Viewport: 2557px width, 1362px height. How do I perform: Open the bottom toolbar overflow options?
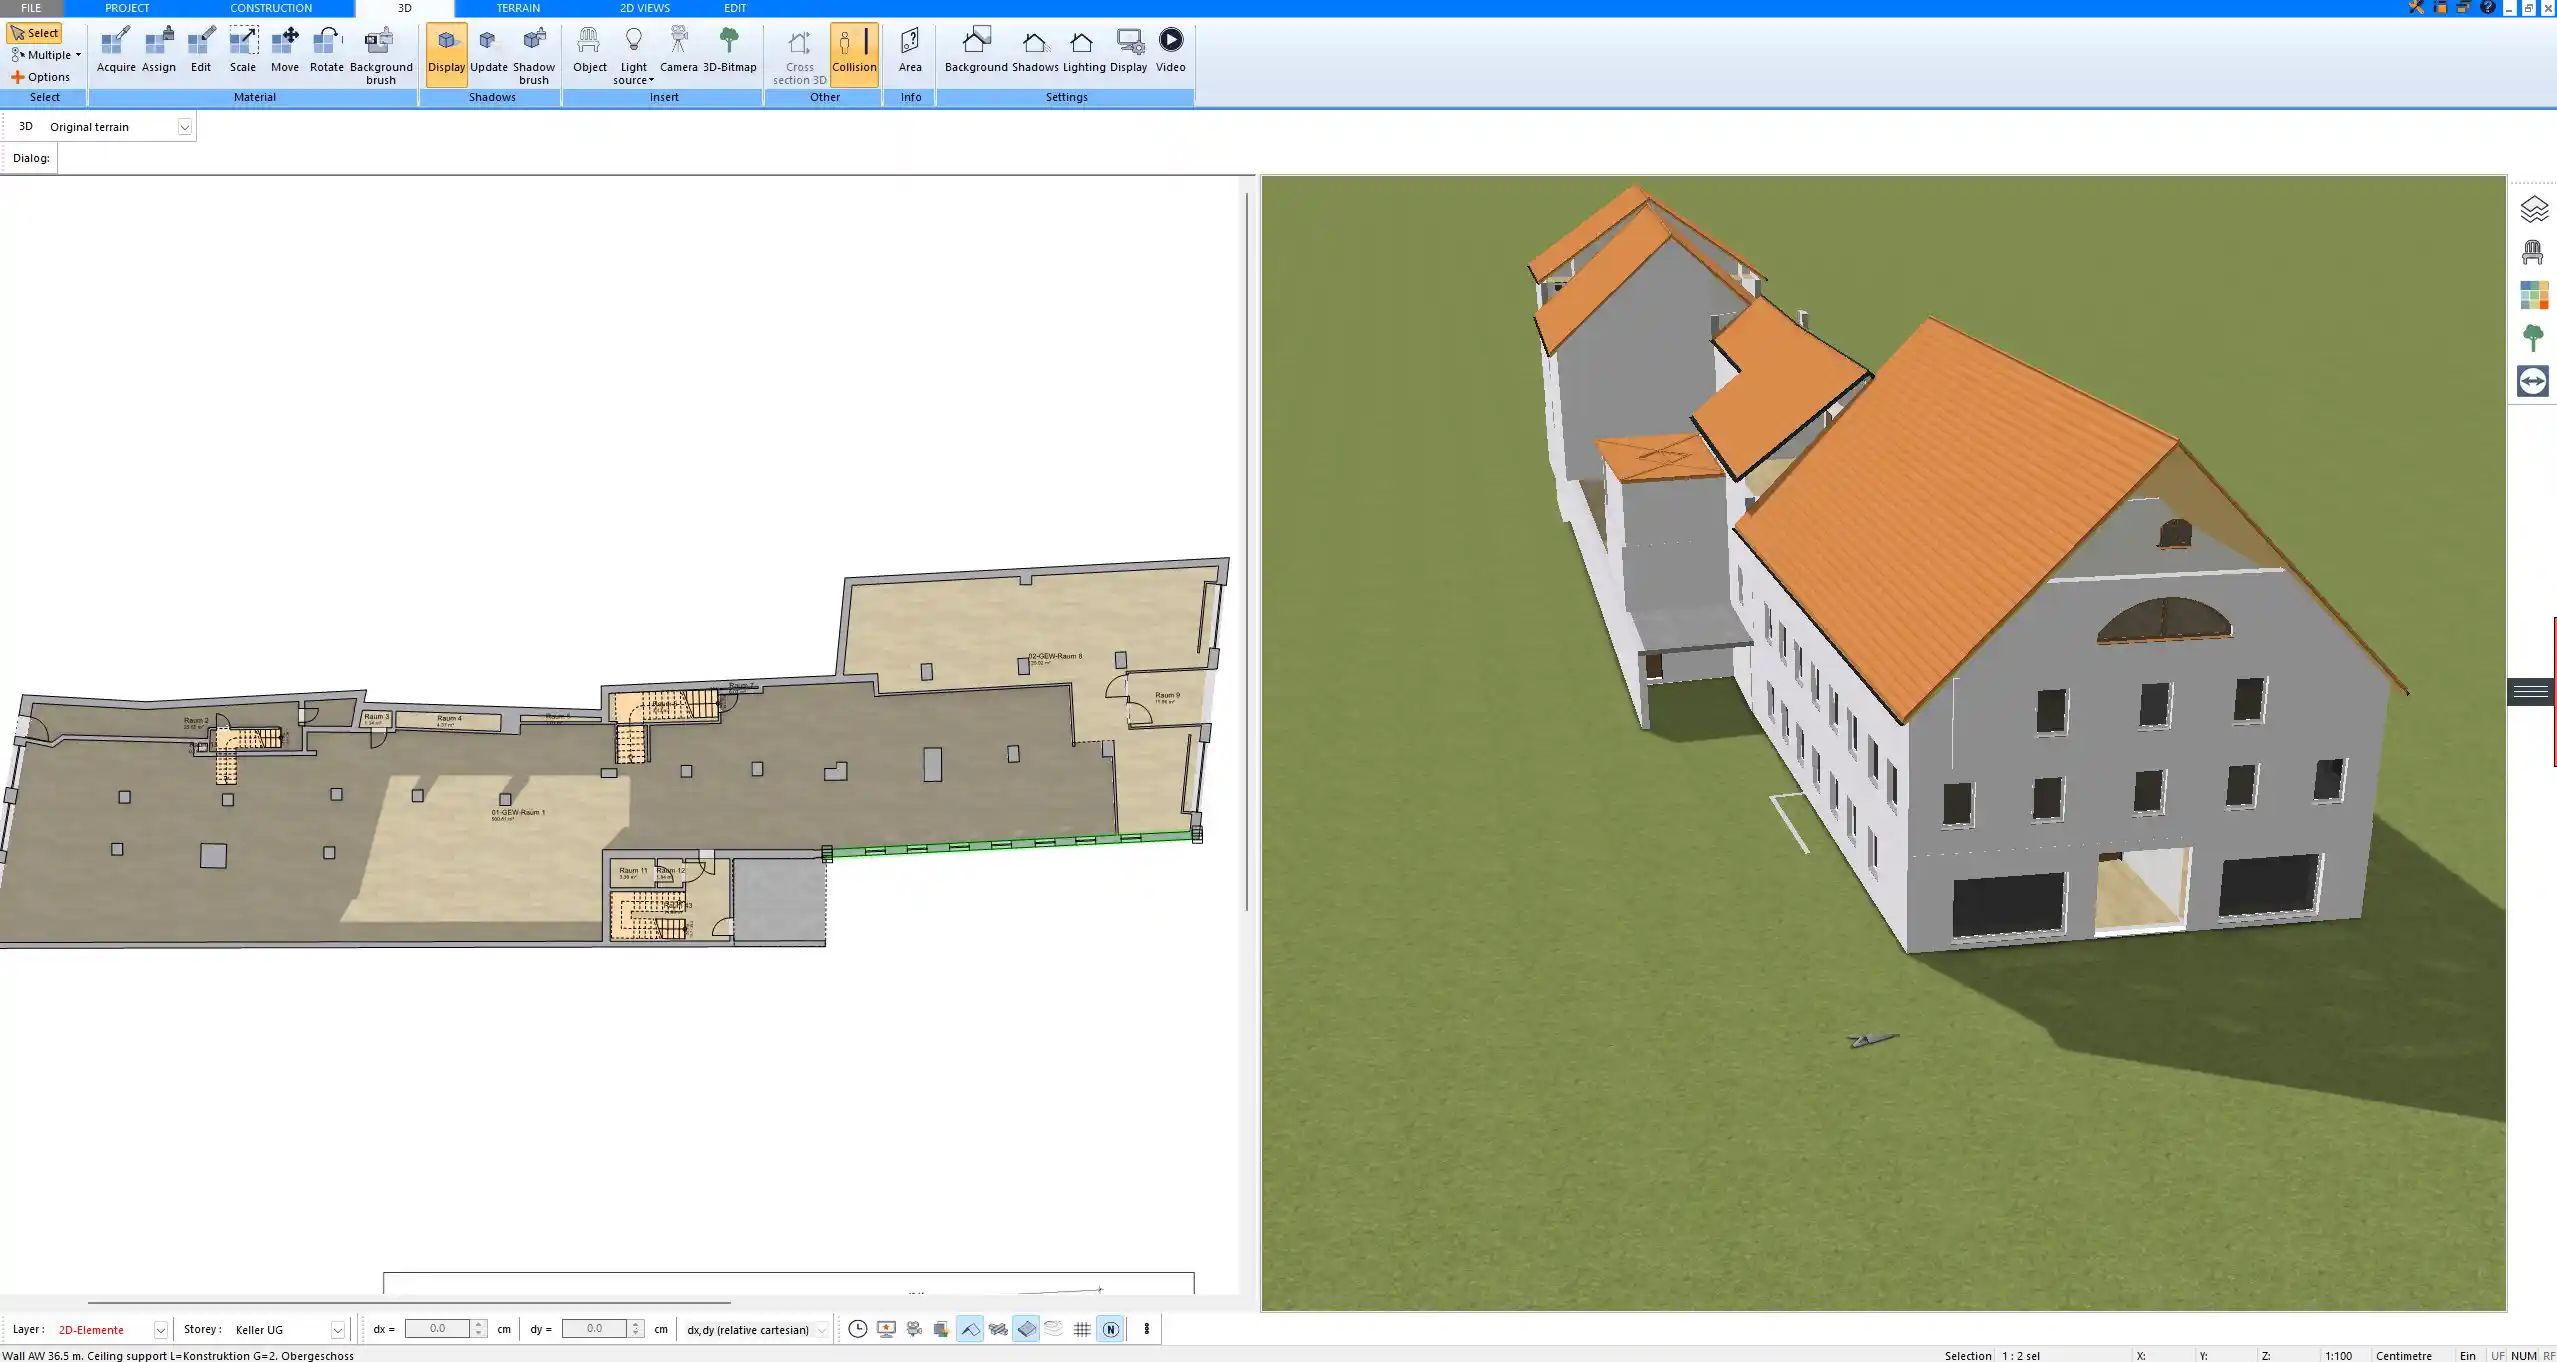click(1146, 1329)
